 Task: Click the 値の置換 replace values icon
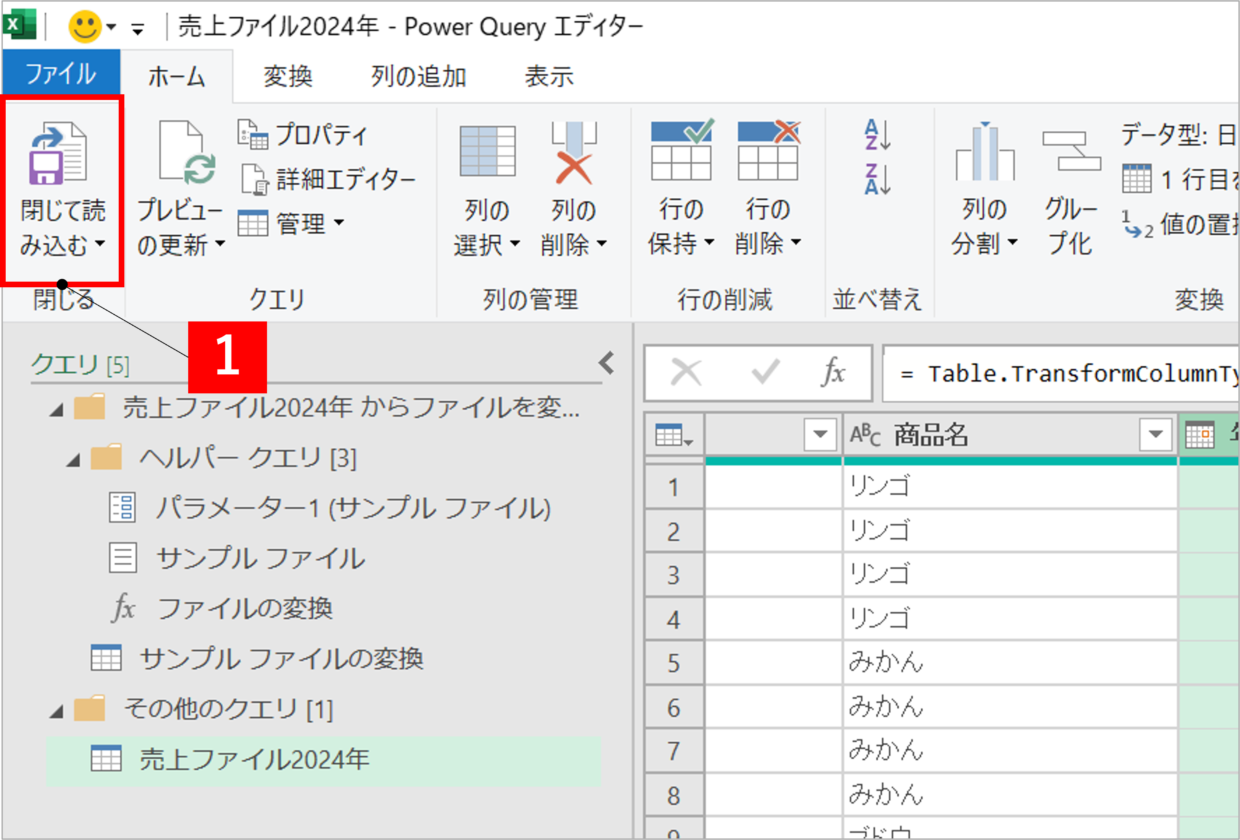[1136, 226]
